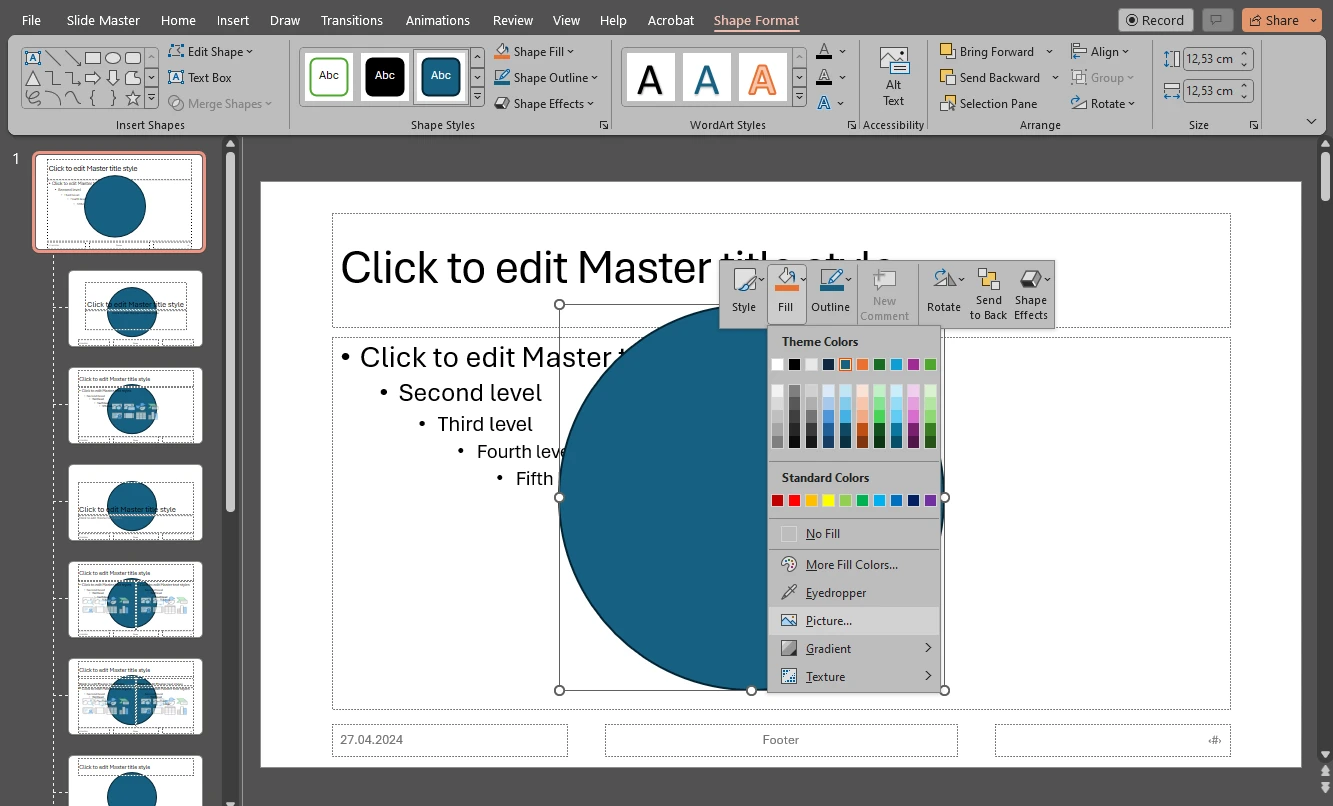The width and height of the screenshot is (1333, 806).
Task: Select the first slide master thumbnail
Action: pyautogui.click(x=118, y=201)
